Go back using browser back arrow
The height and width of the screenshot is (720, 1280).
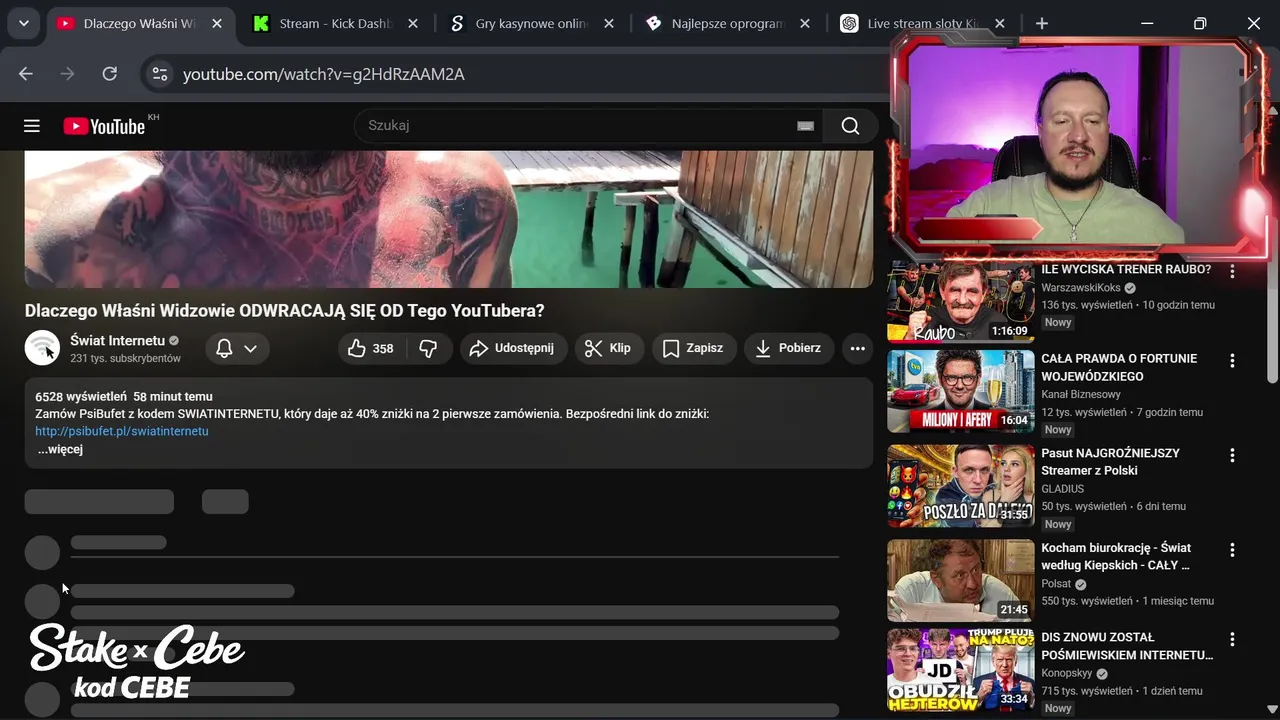point(26,74)
